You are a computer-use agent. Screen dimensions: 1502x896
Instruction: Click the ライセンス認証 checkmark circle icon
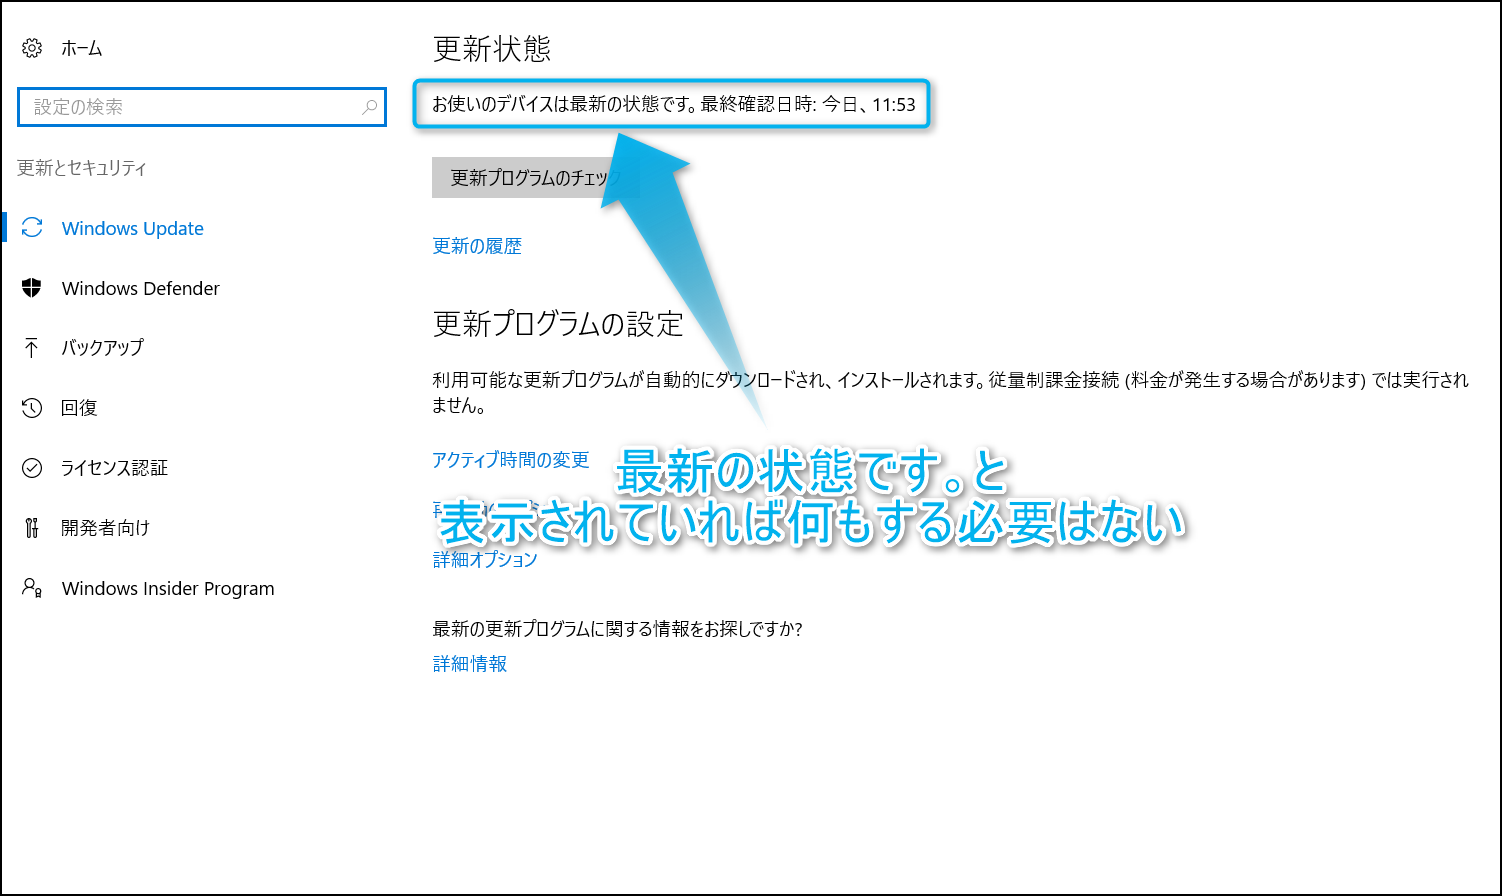[x=32, y=468]
